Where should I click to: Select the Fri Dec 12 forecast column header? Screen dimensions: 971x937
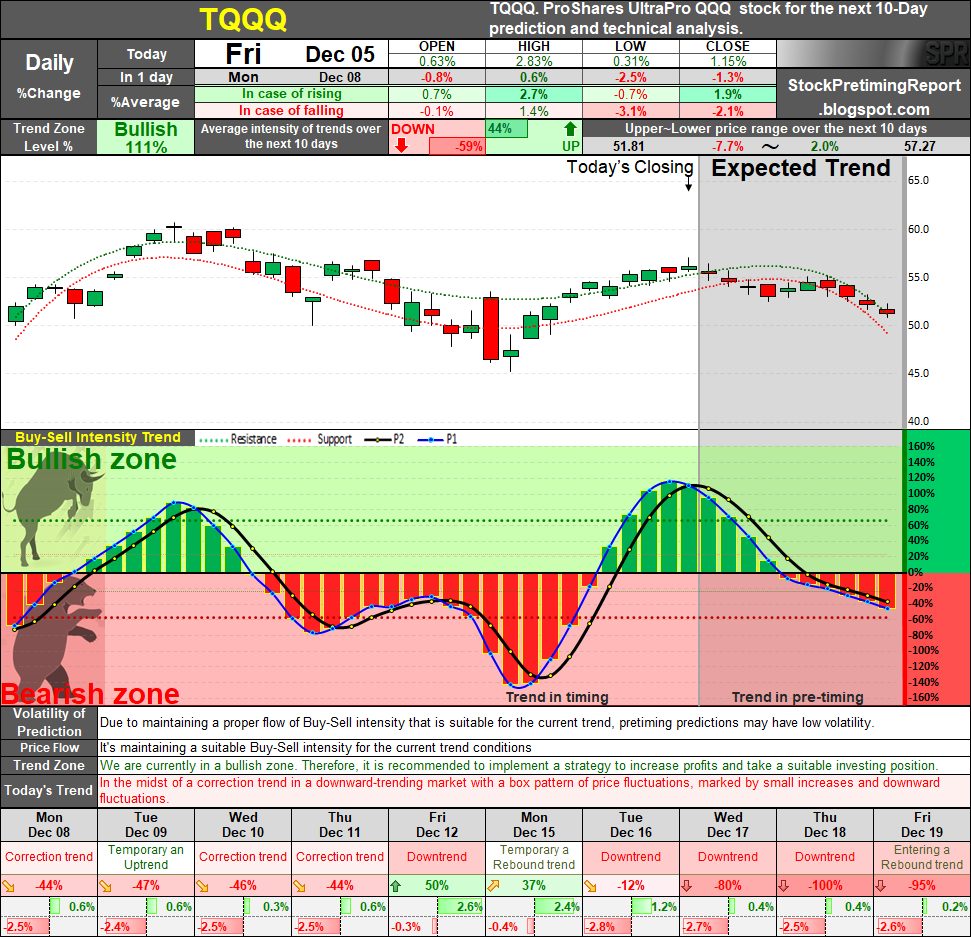click(437, 825)
